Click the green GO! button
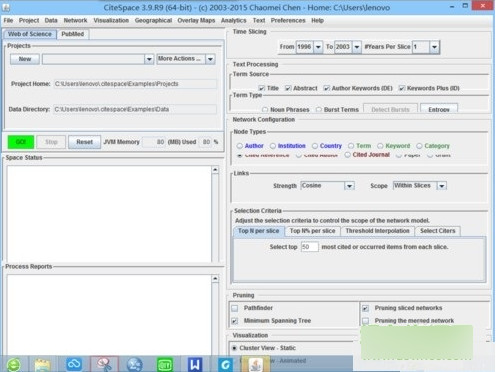Image resolution: width=496 pixels, height=372 pixels. coord(21,142)
